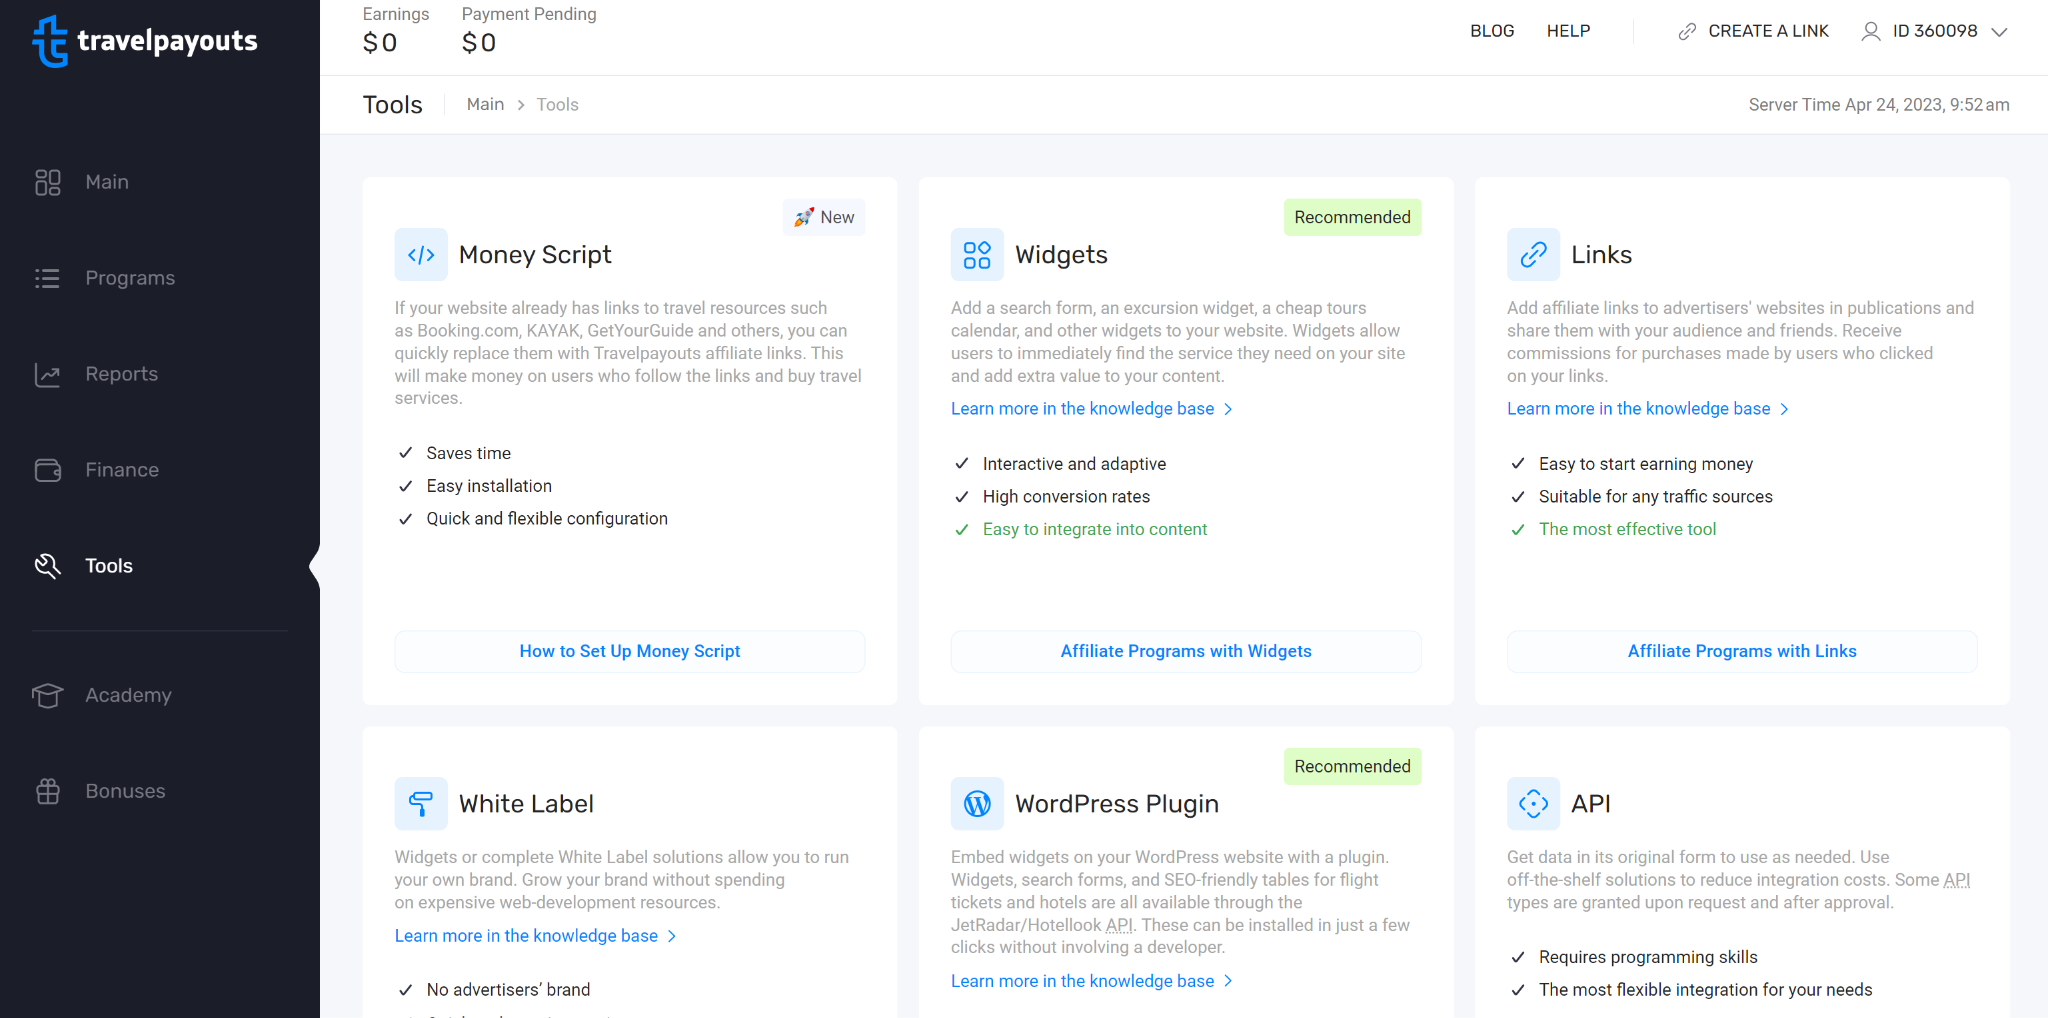Open the BLOG link in header
The height and width of the screenshot is (1018, 2048).
(1492, 31)
